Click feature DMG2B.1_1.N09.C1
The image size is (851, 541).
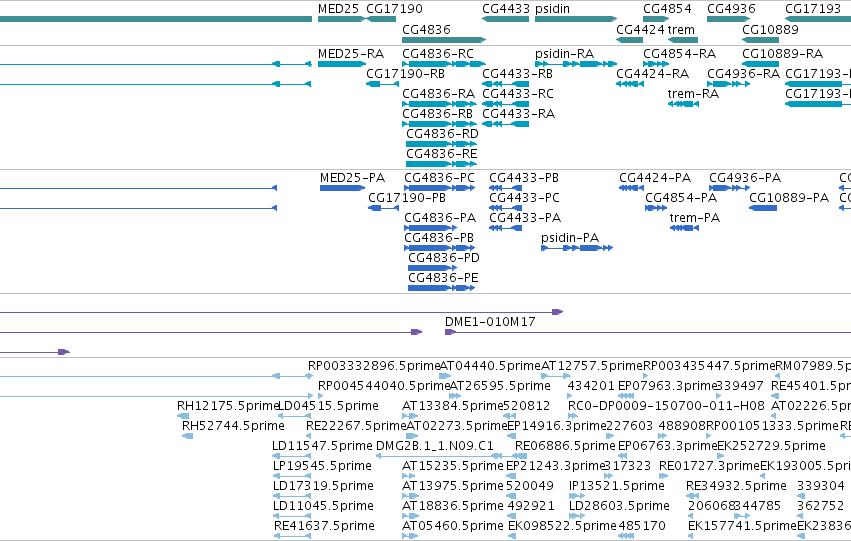pos(434,446)
